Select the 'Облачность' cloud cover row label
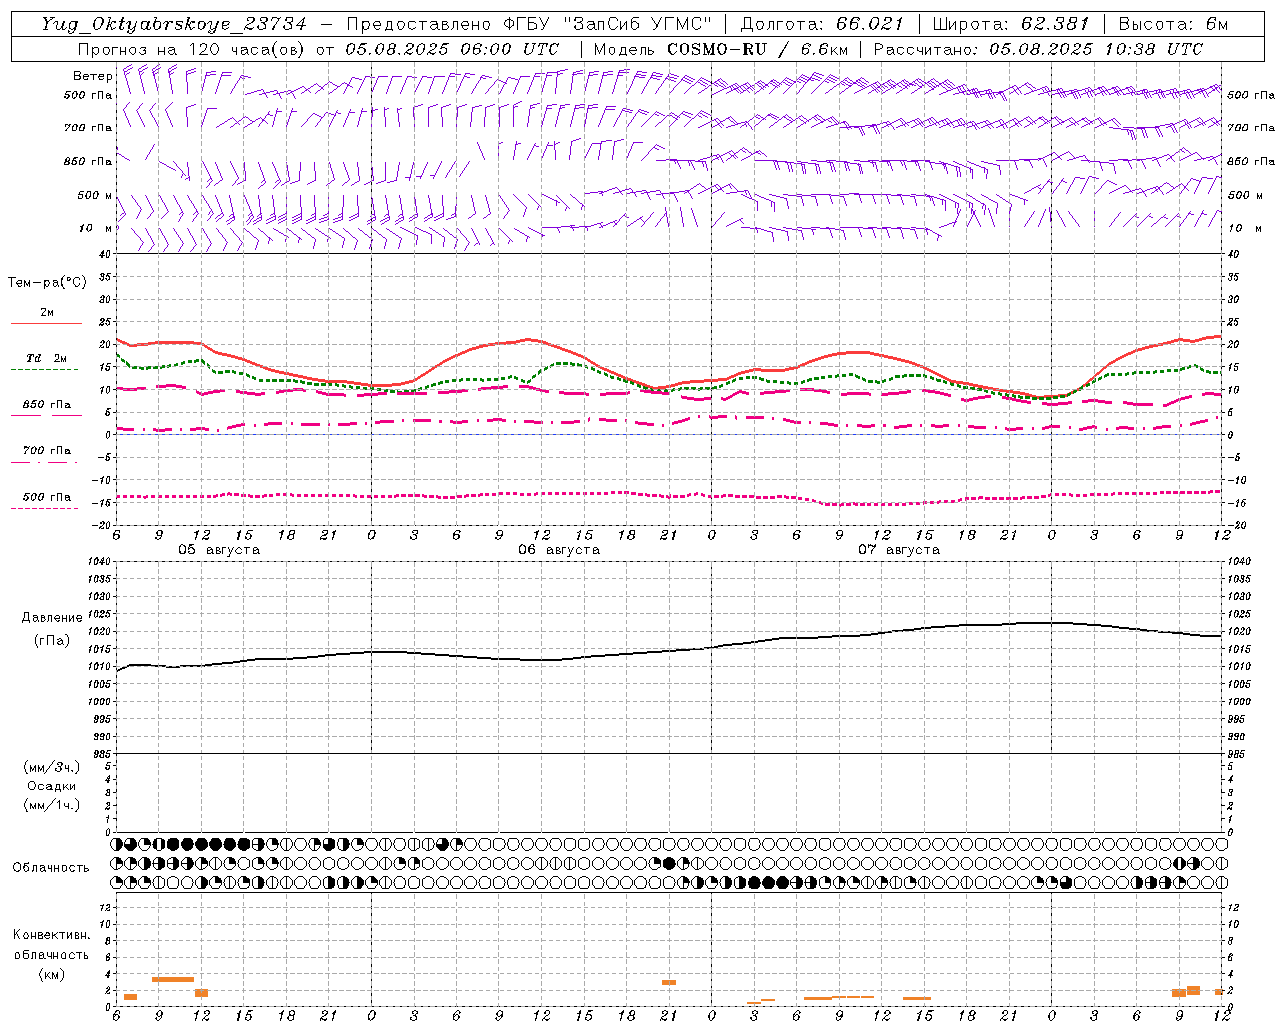The height and width of the screenshot is (1024, 1280). [x=51, y=867]
